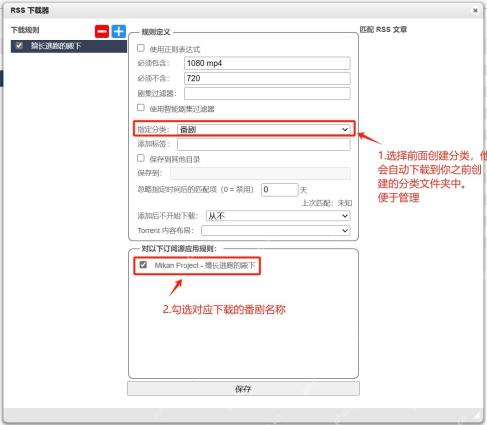Click 必须包含 field containing 1080 mp4
Viewport: 487px width, 425px height.
[x=267, y=63]
